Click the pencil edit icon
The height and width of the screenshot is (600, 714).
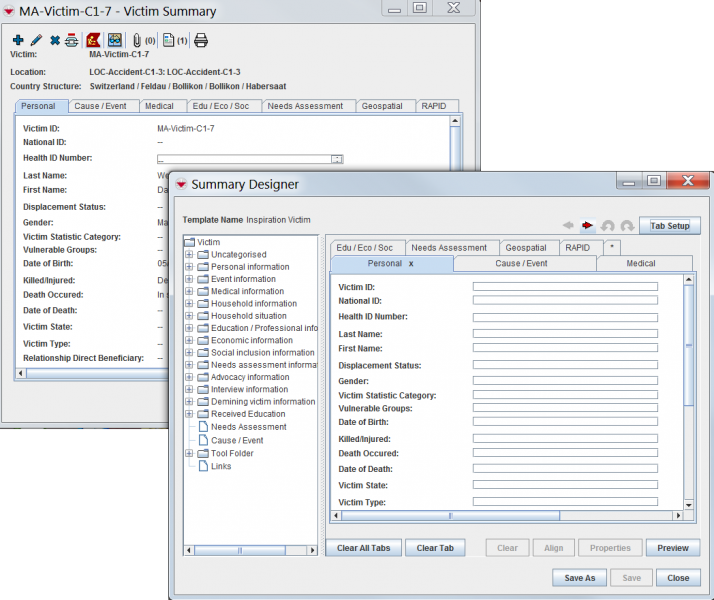point(36,41)
